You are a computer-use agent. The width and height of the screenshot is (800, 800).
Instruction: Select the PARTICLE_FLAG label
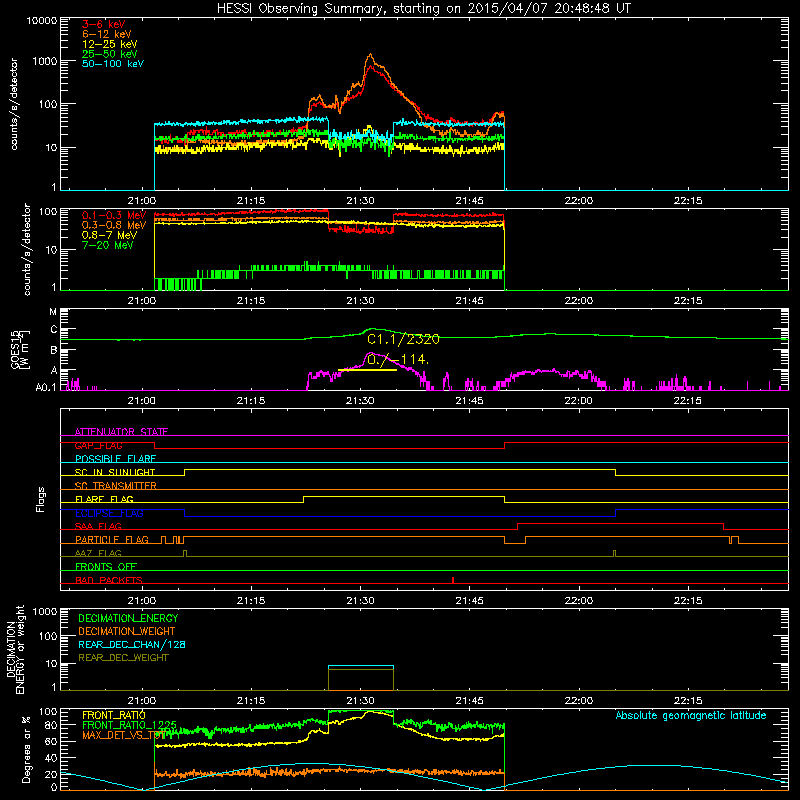point(112,540)
